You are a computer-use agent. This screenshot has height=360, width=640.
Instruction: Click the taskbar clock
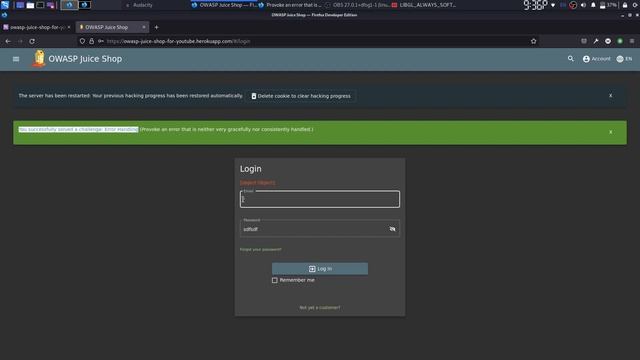tap(535, 5)
